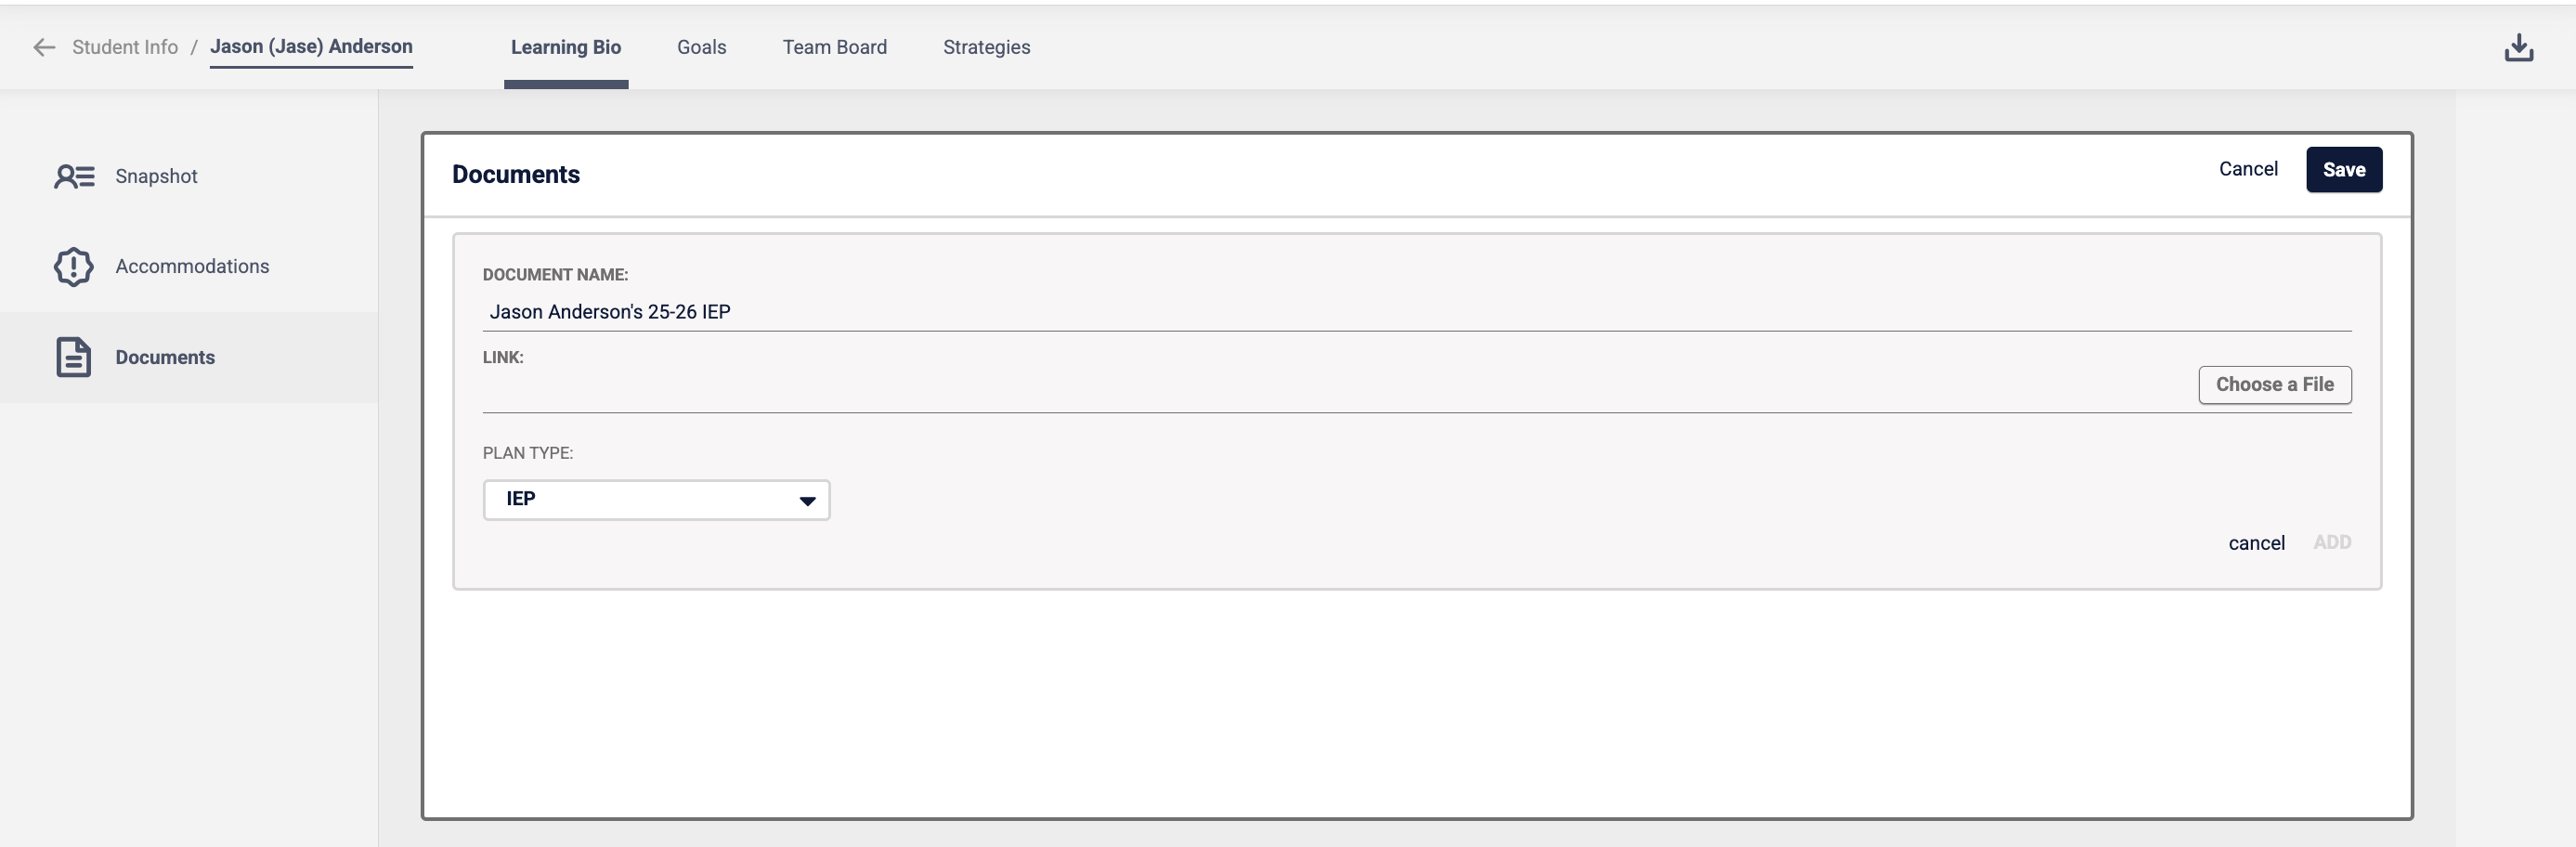Click Cancel in the Documents header
The width and height of the screenshot is (2576, 847).
tap(2248, 169)
